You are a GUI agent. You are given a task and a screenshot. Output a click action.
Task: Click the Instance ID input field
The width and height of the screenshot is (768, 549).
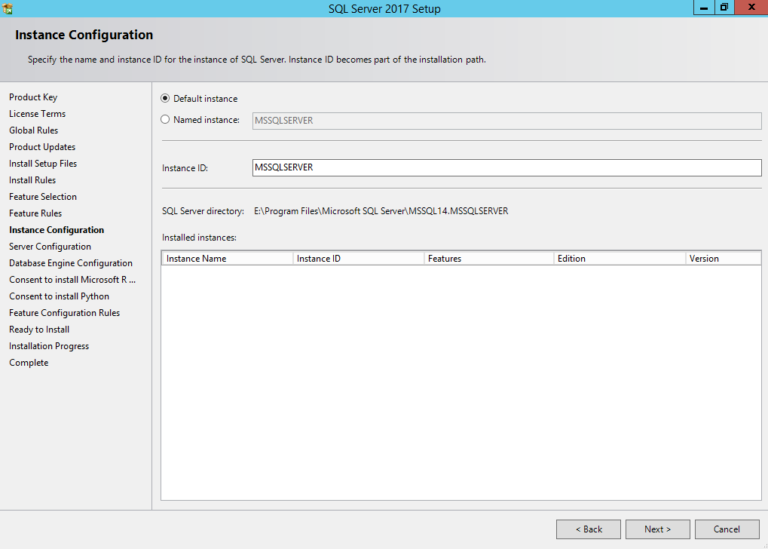tap(506, 167)
